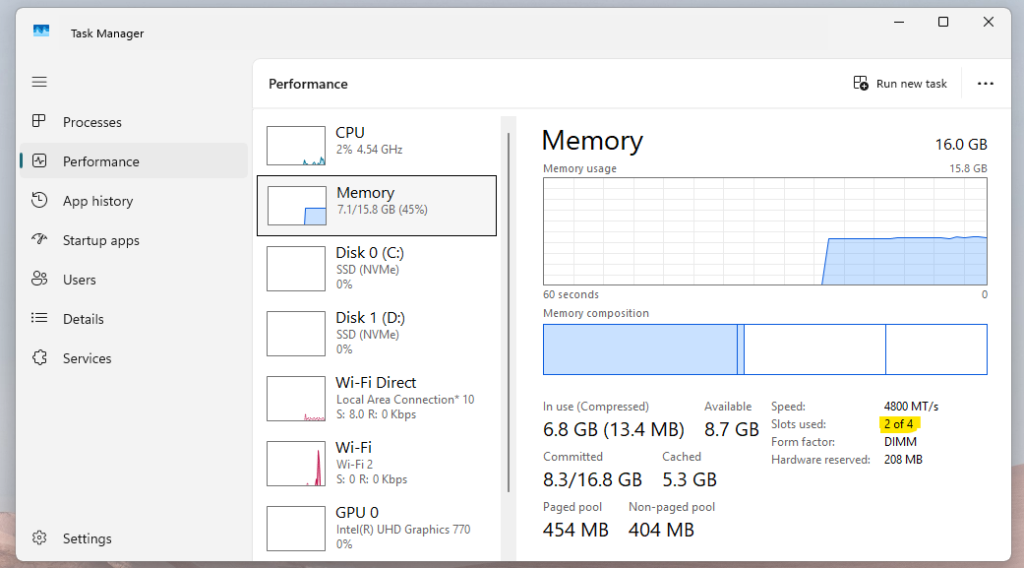Click the Paged pool 454 MB value
1024x568 pixels.
click(x=575, y=530)
